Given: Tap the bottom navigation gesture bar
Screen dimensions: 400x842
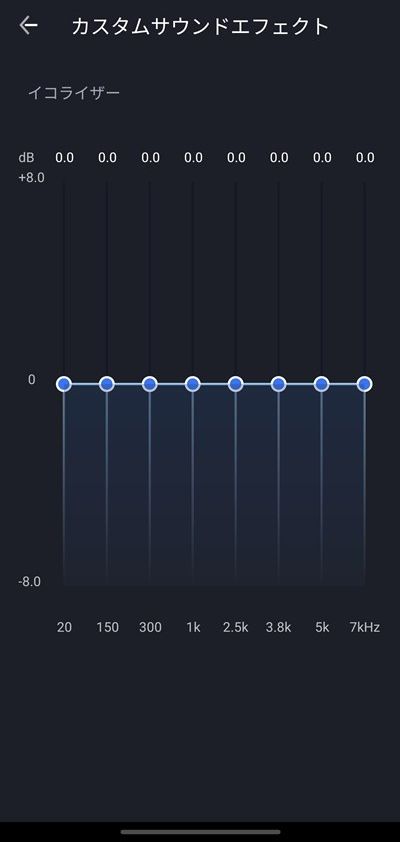Looking at the screenshot, I should [x=200, y=832].
